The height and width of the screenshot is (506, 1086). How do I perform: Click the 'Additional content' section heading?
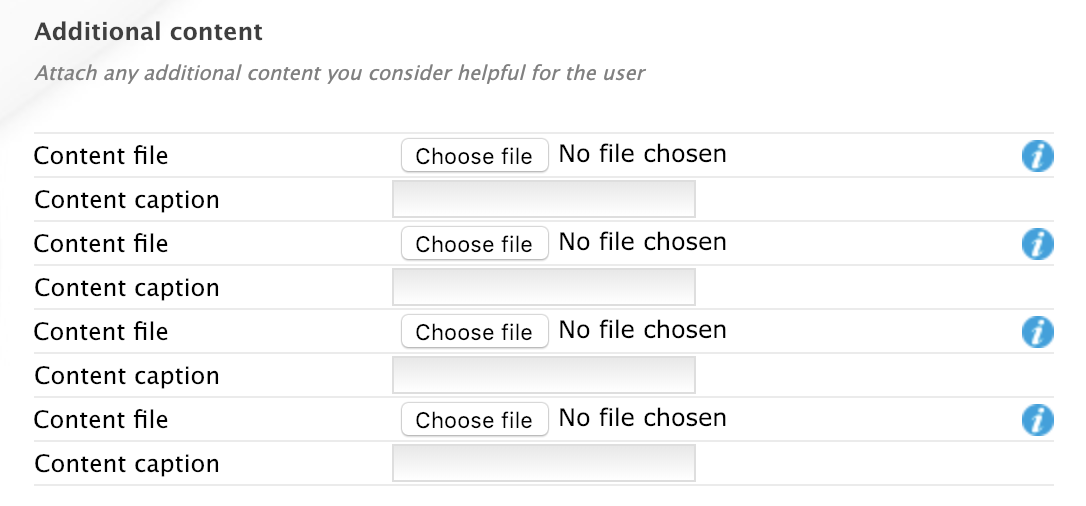pos(148,32)
